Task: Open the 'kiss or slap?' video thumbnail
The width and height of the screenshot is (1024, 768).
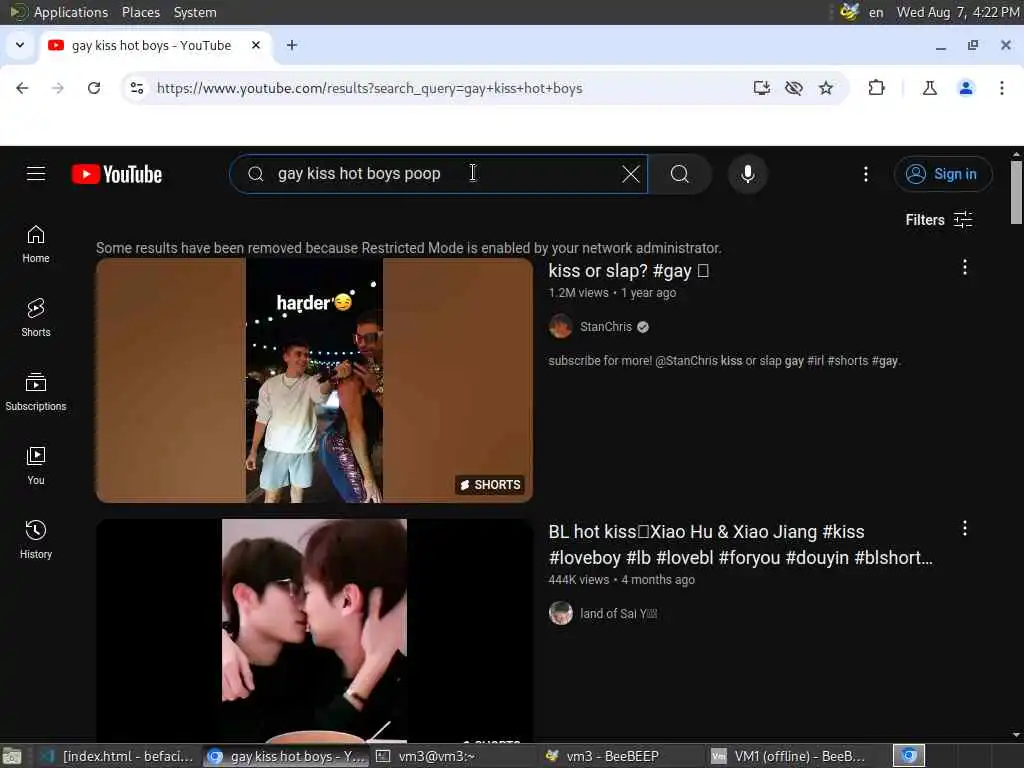Action: pos(314,381)
